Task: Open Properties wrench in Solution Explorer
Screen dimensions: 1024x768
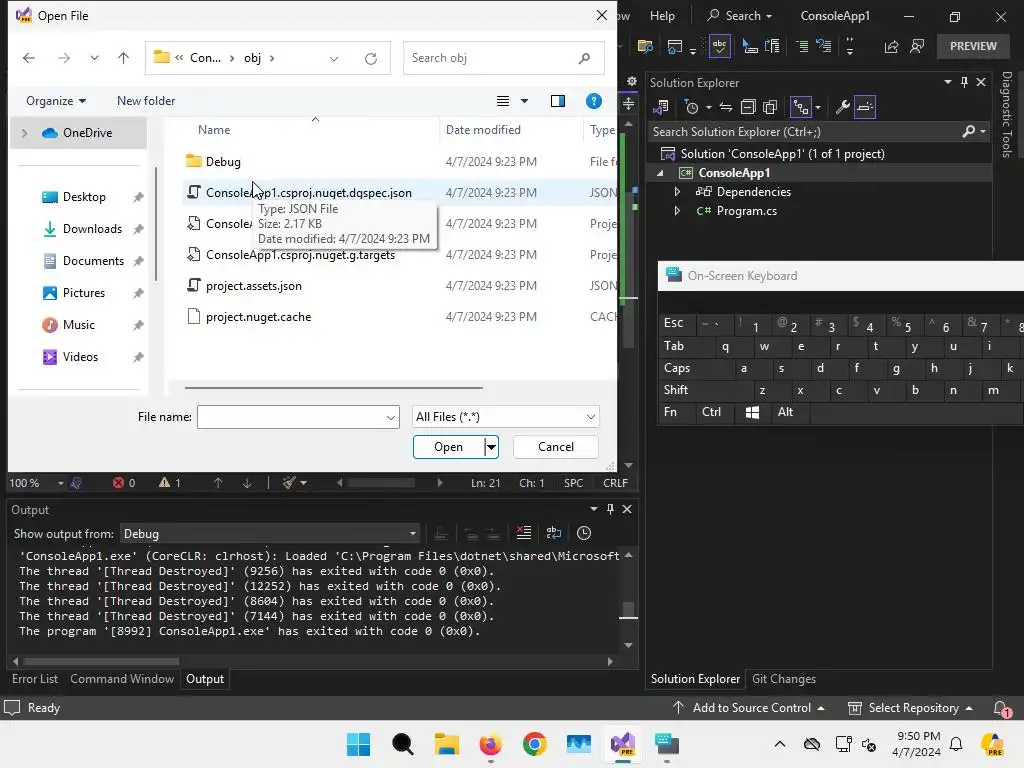Action: tap(842, 107)
